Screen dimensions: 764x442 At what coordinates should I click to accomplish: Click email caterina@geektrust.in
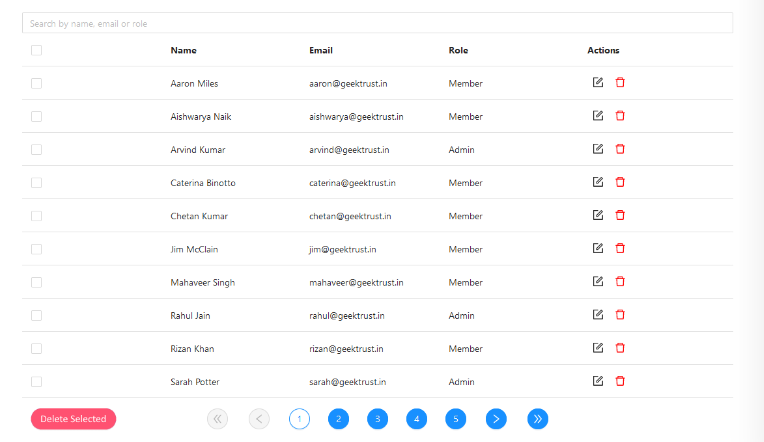tap(352, 183)
